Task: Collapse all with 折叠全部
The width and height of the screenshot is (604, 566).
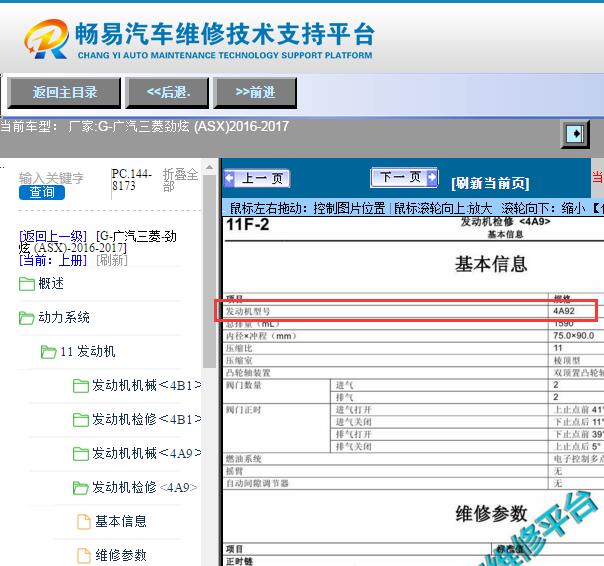Action: [x=180, y=180]
